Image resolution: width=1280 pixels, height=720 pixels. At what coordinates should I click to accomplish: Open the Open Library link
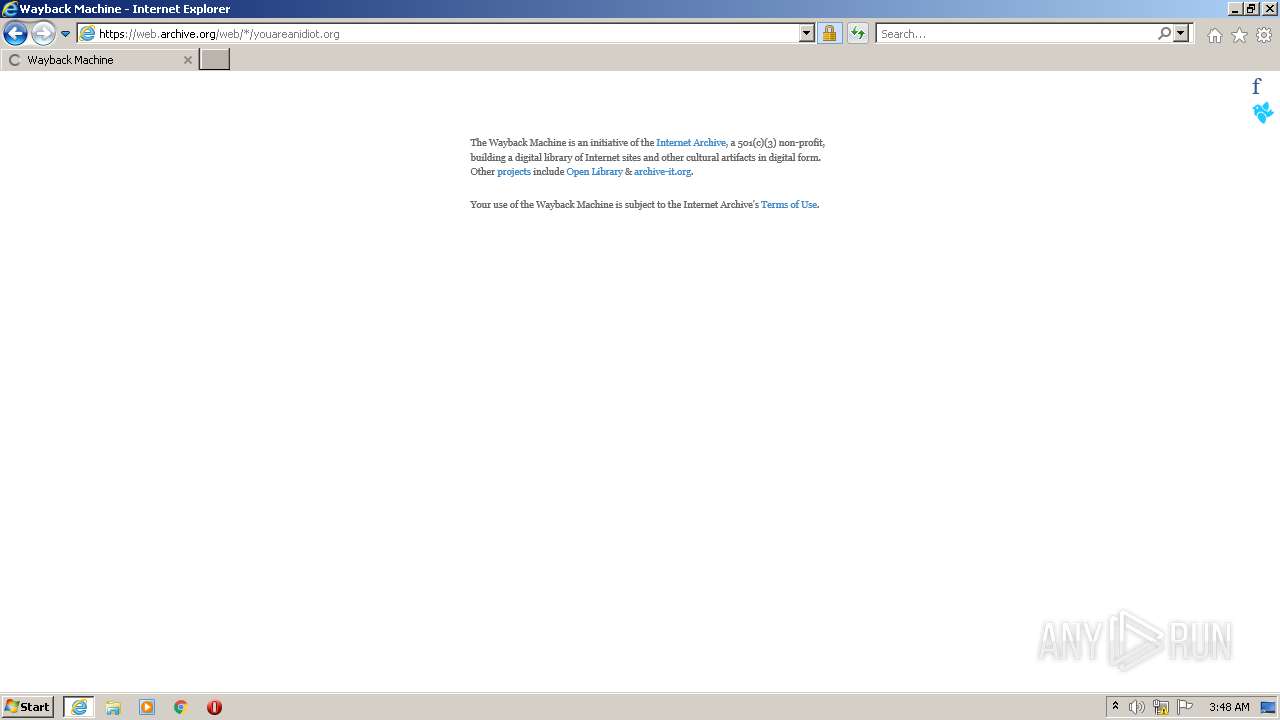click(x=594, y=172)
